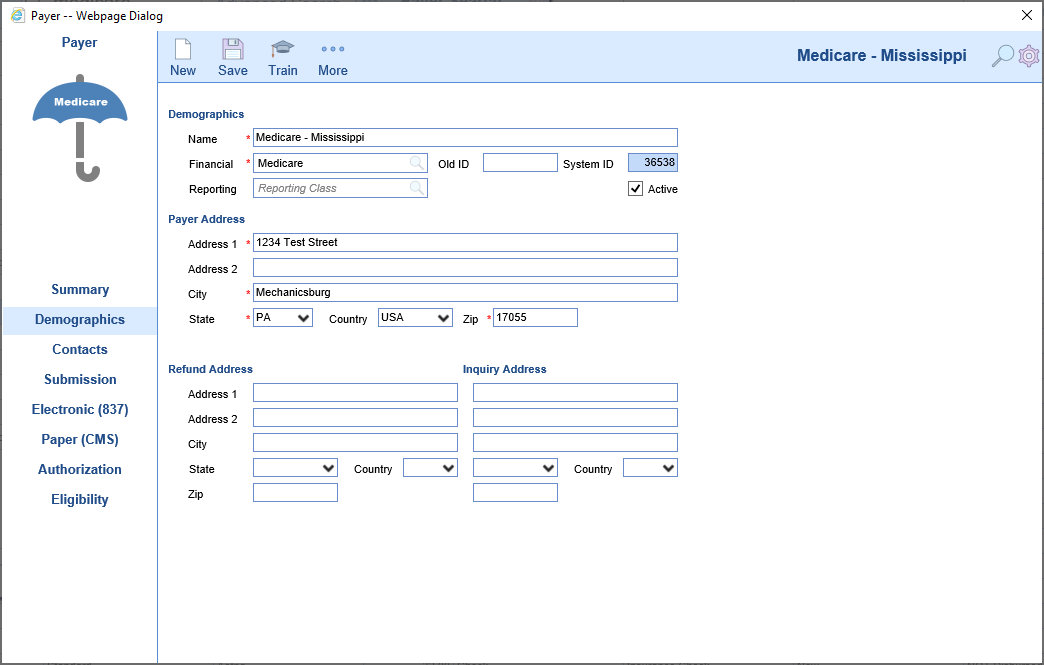The image size is (1044, 665).
Task: Click the Payer City field
Action: pyautogui.click(x=465, y=292)
